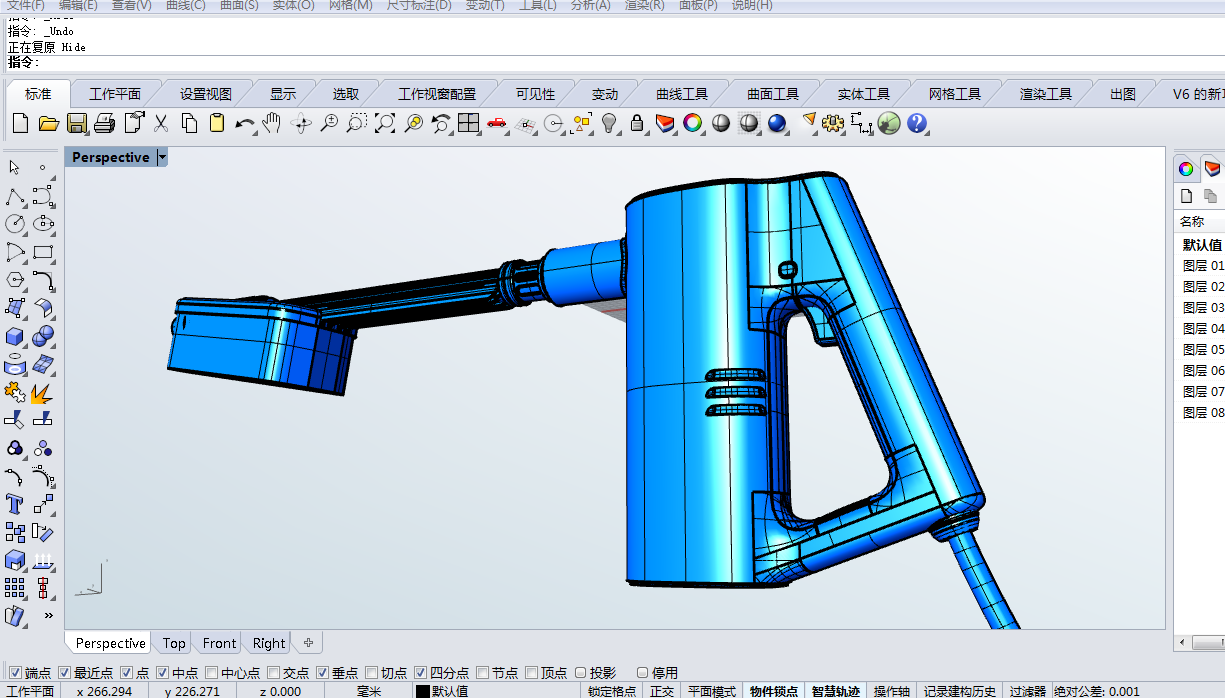1225x698 pixels.
Task: Toggle the 四分点 osnap checkbox
Action: [421, 673]
